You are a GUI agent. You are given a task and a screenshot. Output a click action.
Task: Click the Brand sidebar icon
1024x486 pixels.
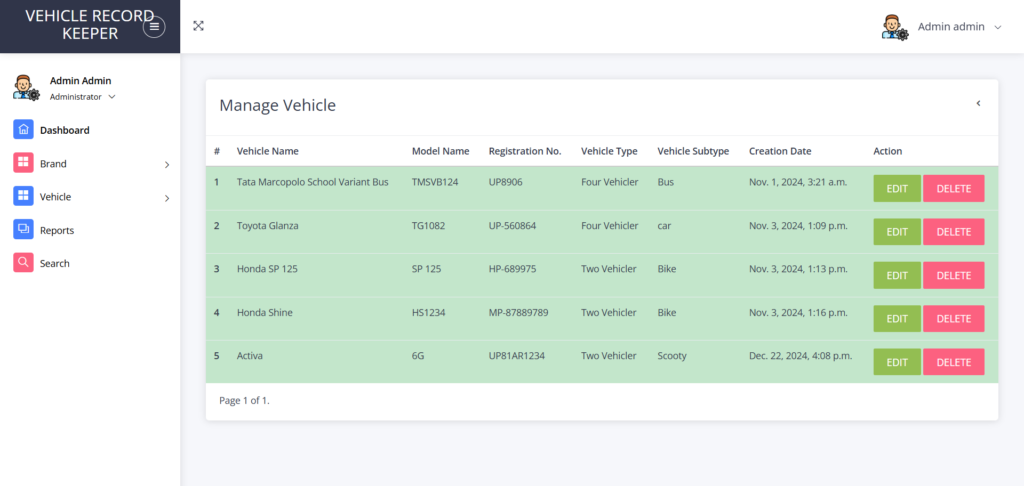[x=24, y=163]
